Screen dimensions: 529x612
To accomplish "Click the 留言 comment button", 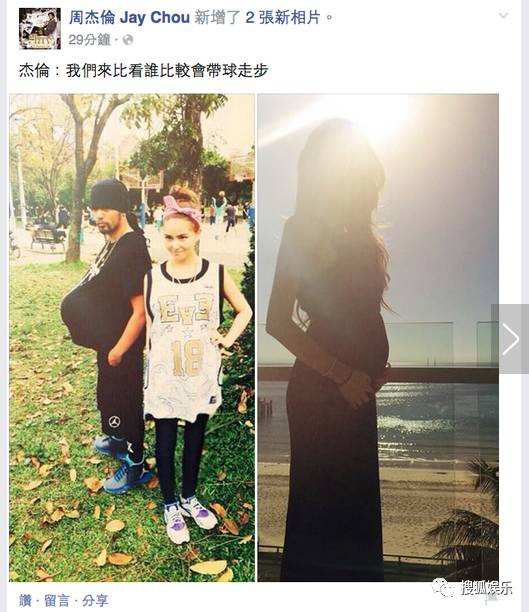I will [57, 600].
